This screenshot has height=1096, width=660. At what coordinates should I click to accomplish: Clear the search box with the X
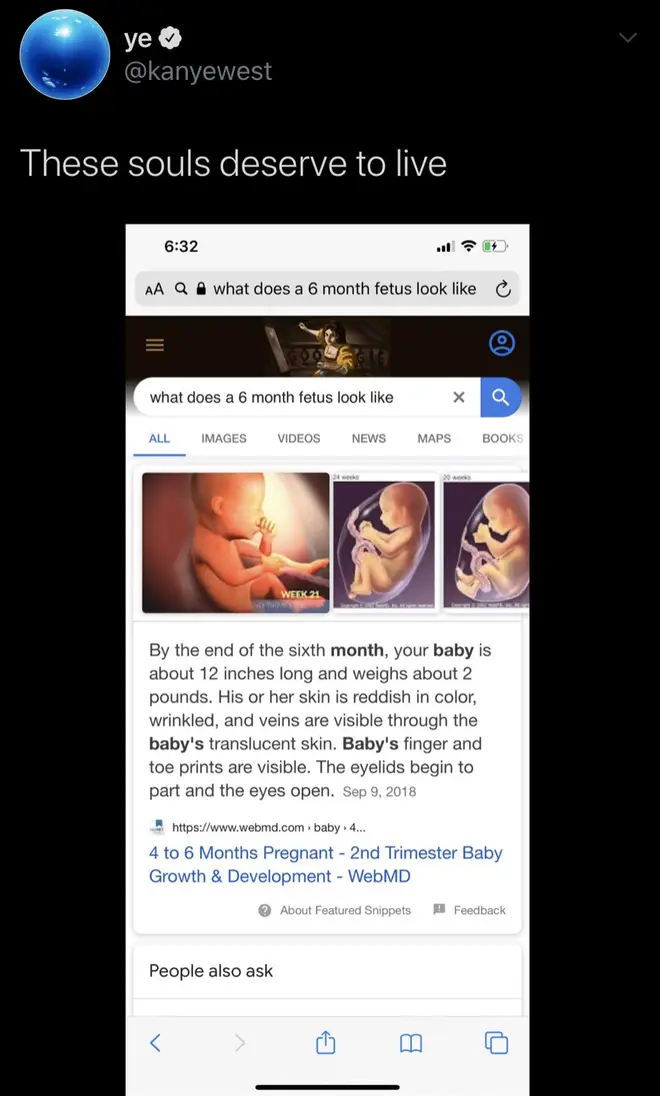point(459,397)
